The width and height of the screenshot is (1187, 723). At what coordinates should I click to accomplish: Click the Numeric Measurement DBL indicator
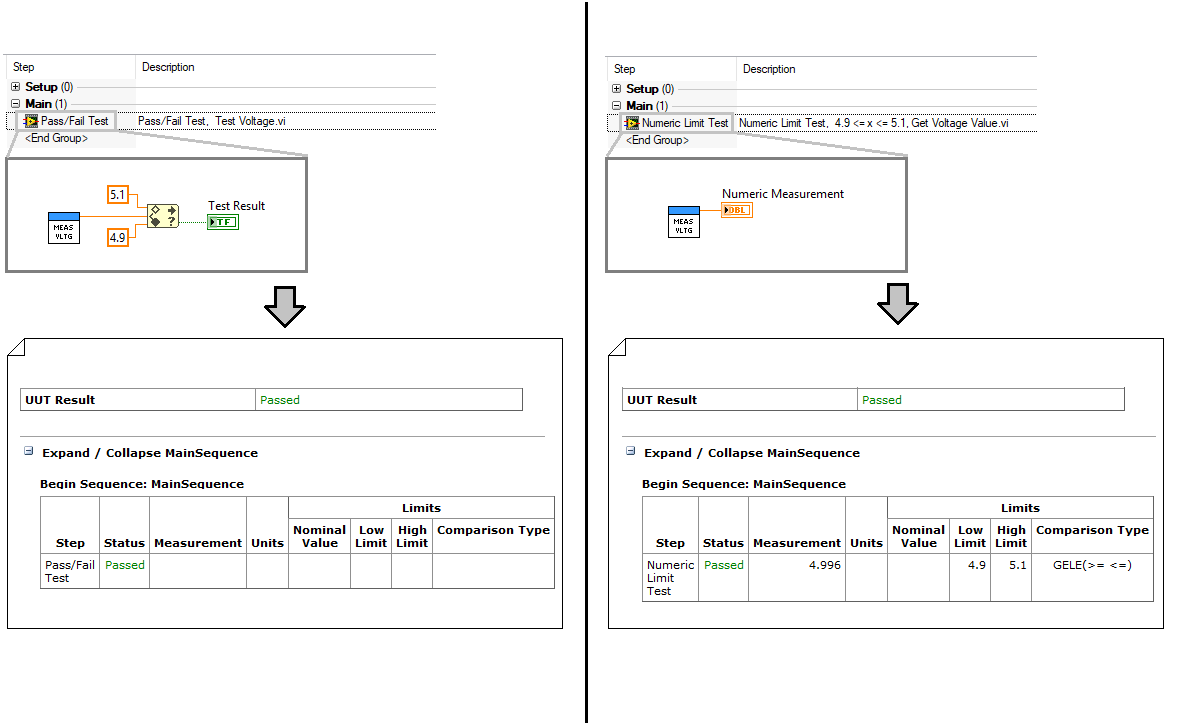(736, 210)
